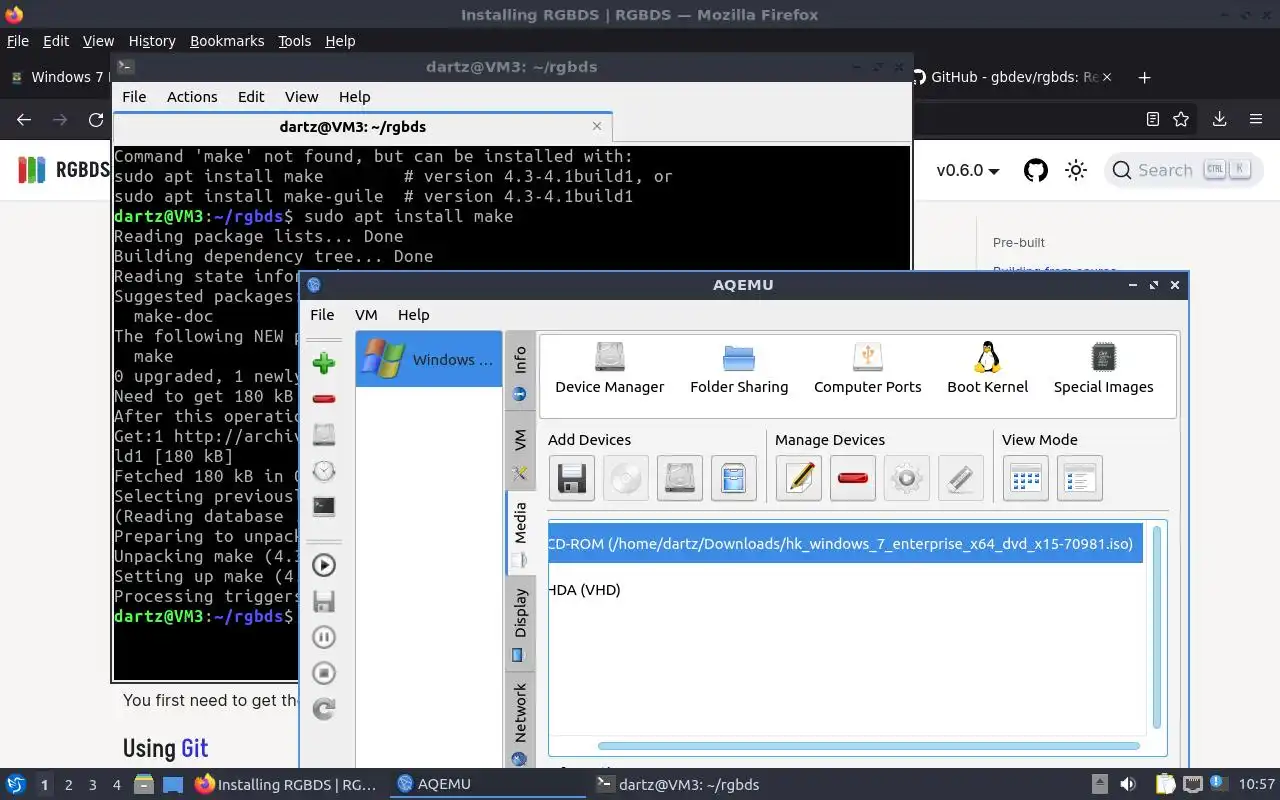Click the device list horizontal scrollbar
The height and width of the screenshot is (800, 1280).
pos(868,745)
